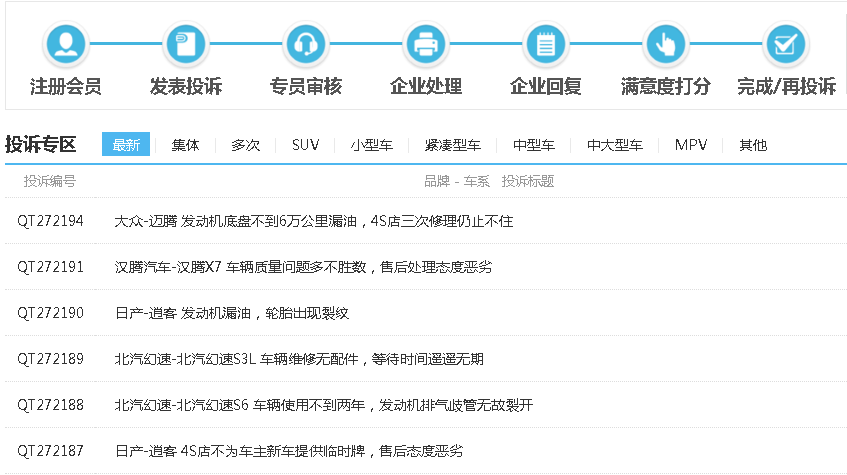Click the 企业处理 printer icon

(x=426, y=44)
